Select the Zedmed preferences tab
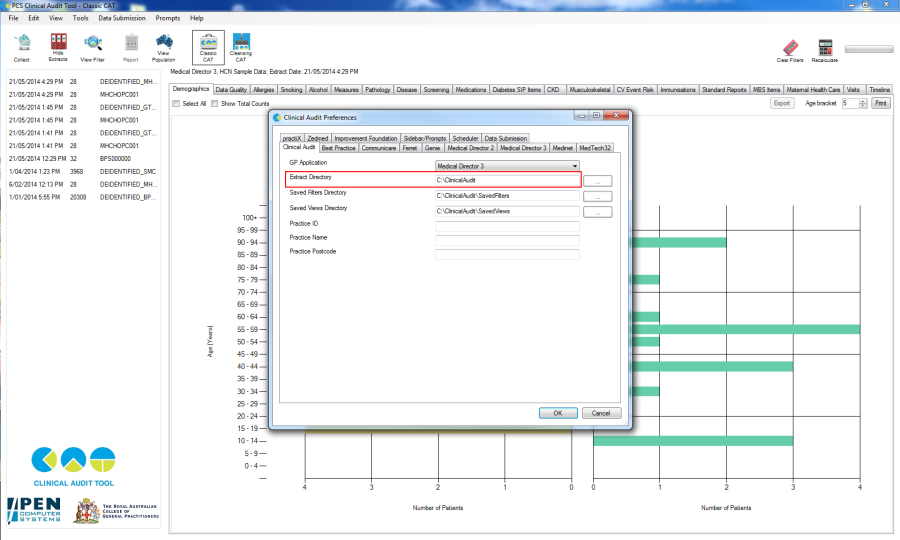This screenshot has height=540, width=900. (x=317, y=138)
